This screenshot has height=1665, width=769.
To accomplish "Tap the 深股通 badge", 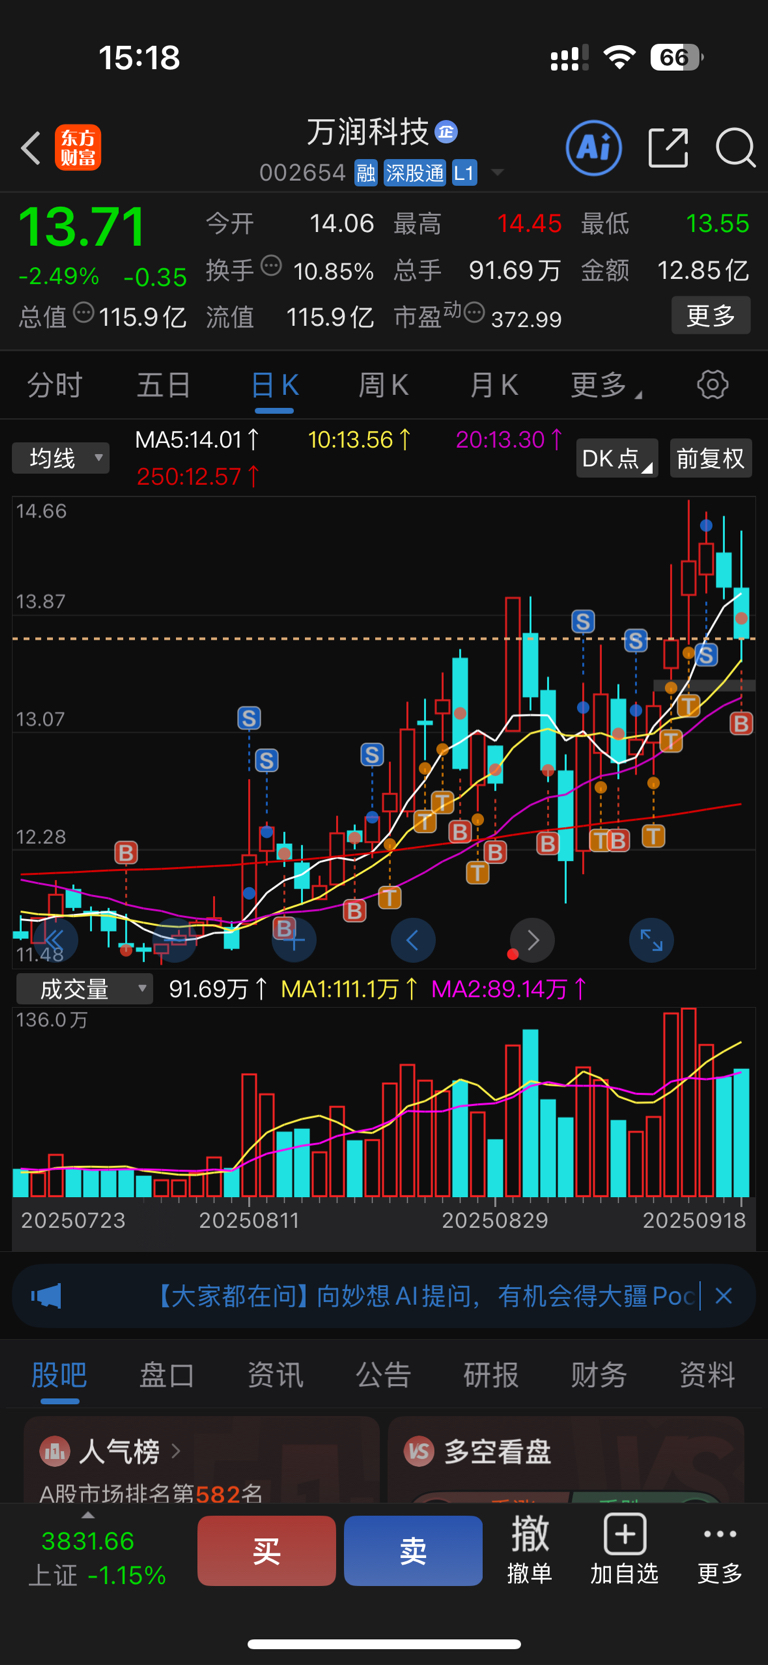I will (415, 173).
